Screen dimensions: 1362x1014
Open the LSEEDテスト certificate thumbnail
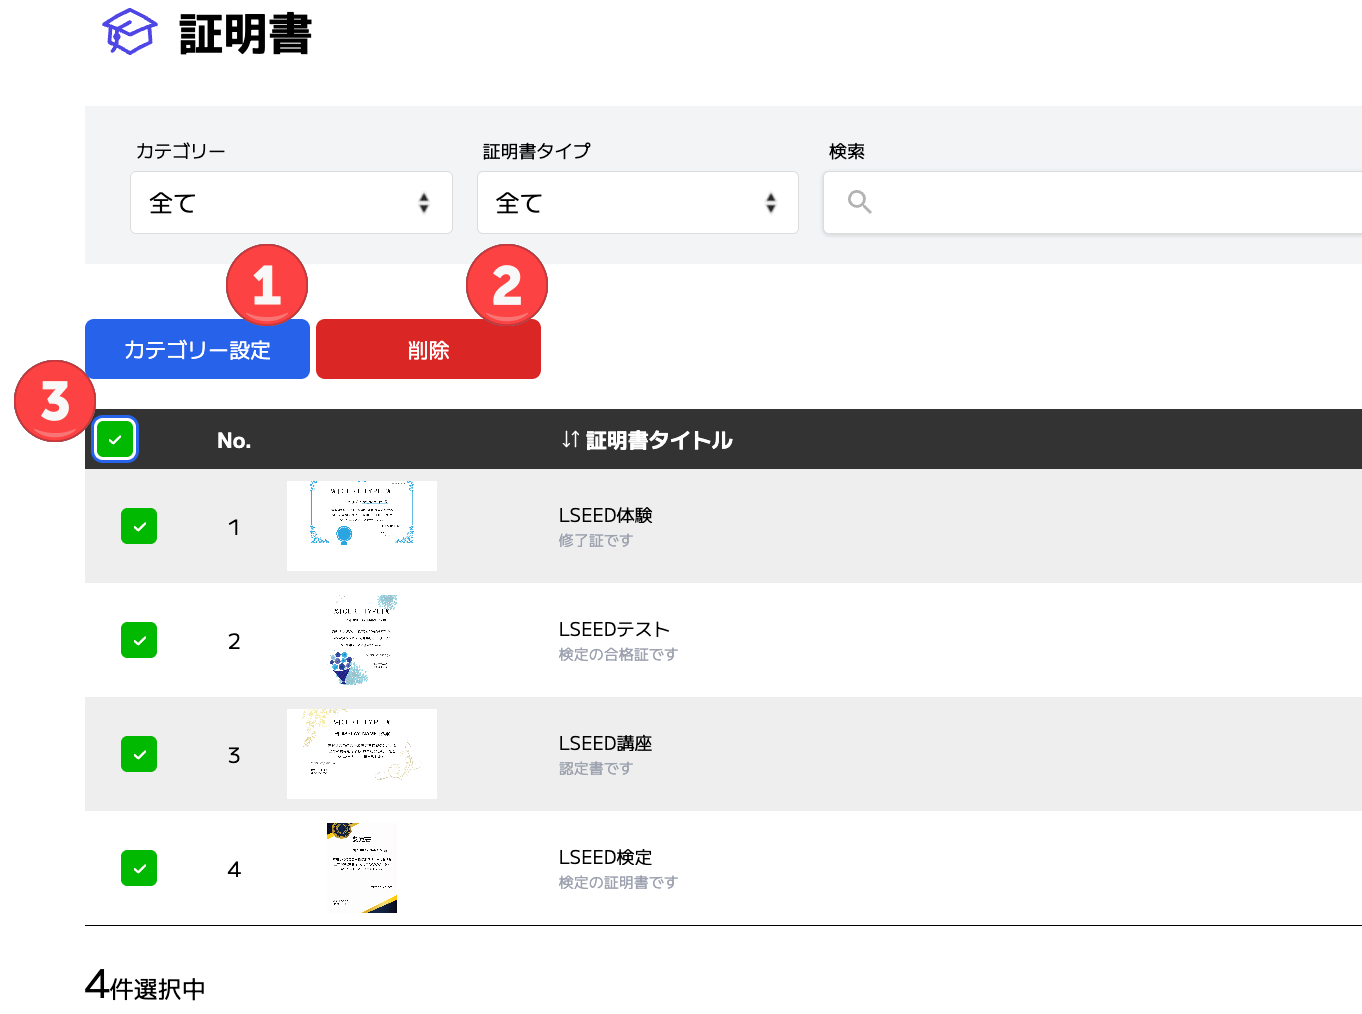click(x=362, y=640)
